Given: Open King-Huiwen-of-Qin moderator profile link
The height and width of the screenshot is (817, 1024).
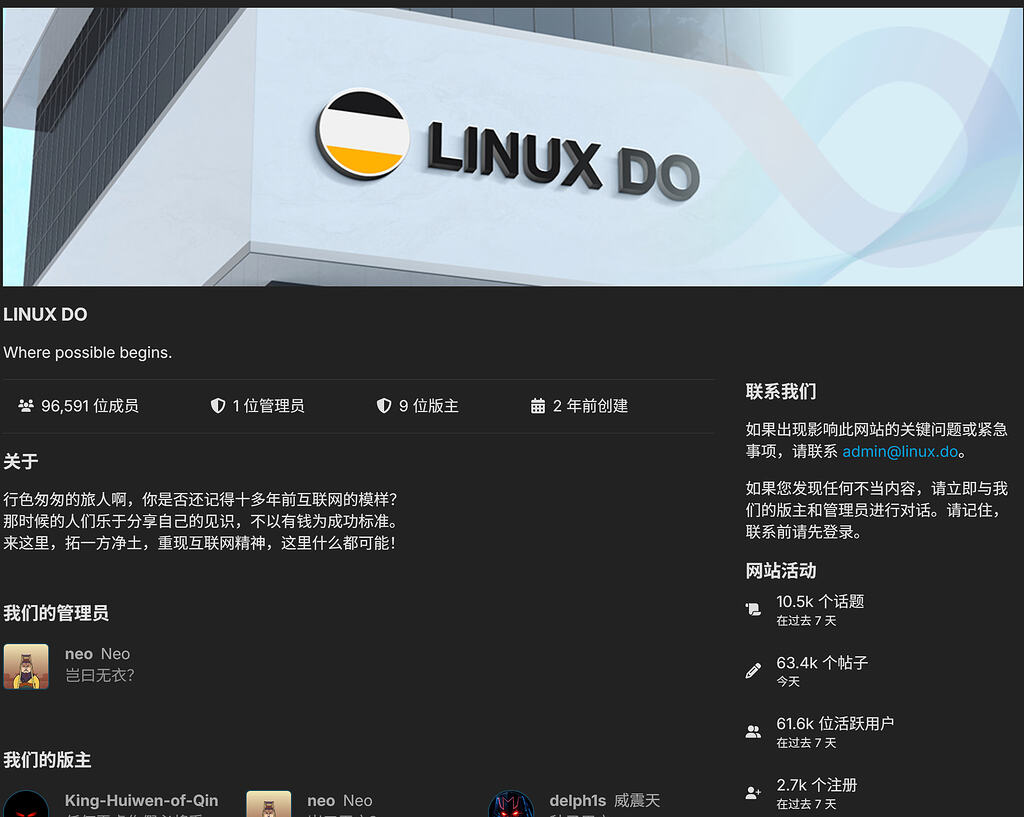Looking at the screenshot, I should tap(142, 800).
